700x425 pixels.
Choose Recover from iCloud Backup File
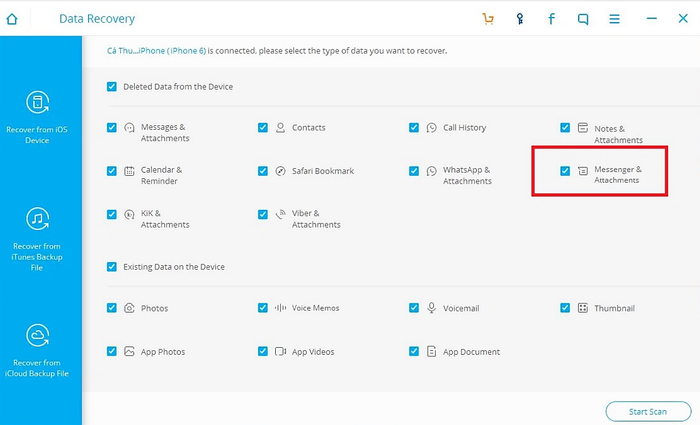point(37,350)
